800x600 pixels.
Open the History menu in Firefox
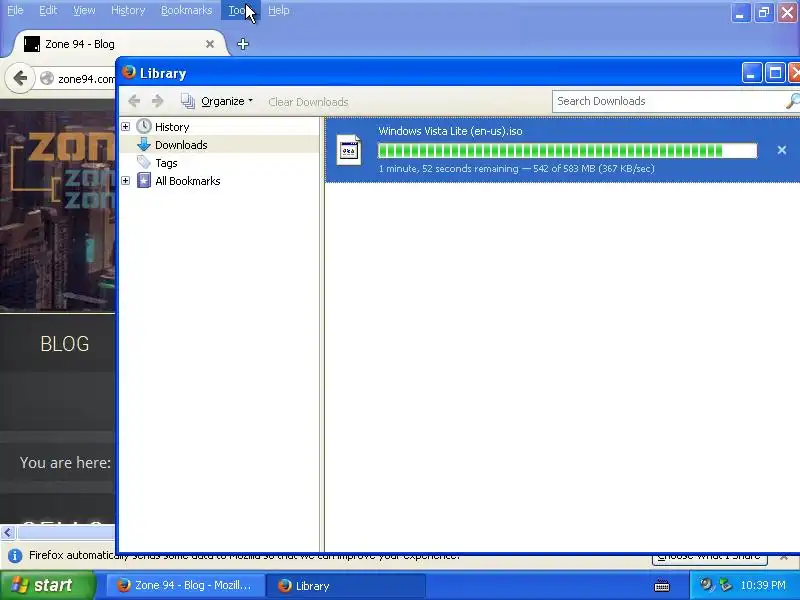click(x=128, y=10)
